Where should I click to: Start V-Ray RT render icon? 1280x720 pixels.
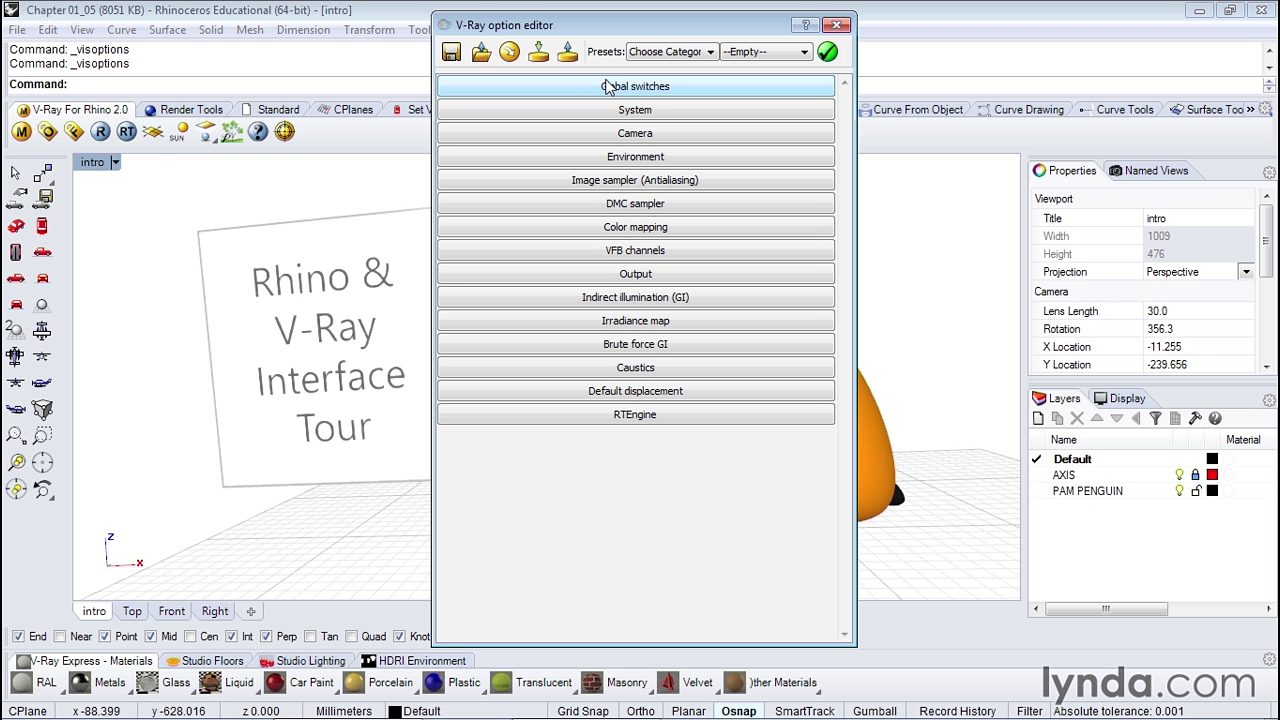coord(126,132)
